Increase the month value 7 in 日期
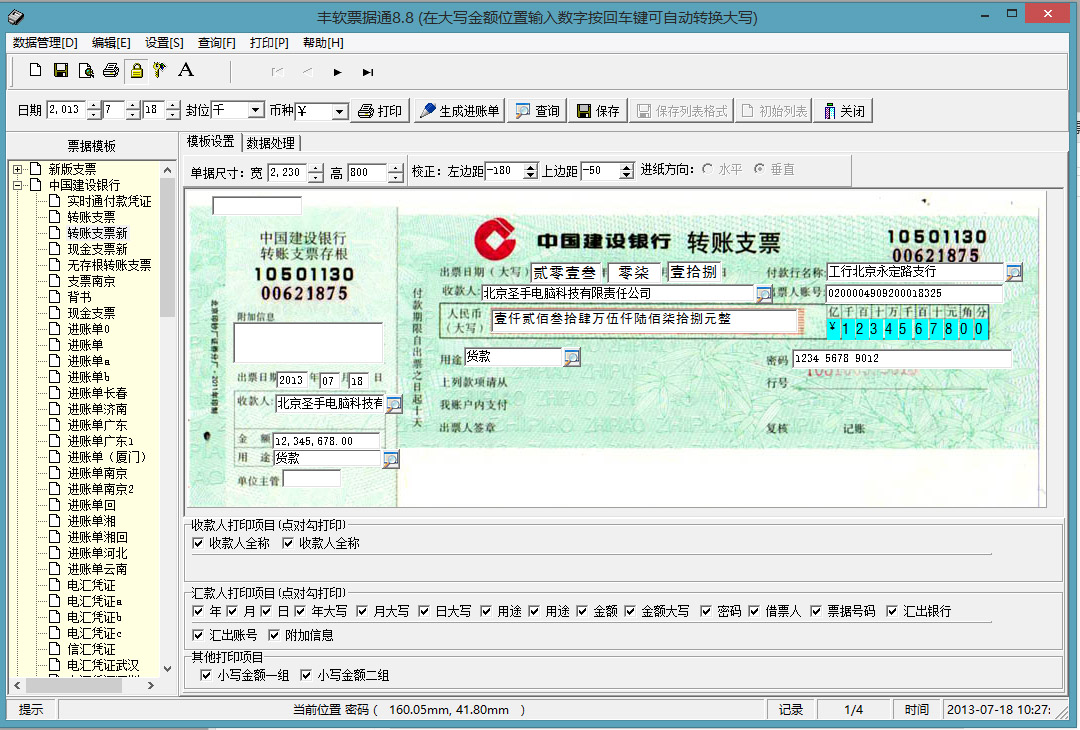 133,105
